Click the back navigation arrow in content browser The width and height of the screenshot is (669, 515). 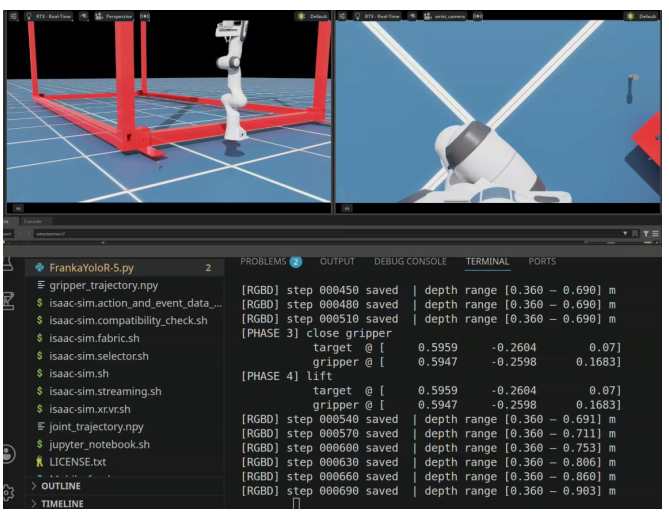coord(20,233)
